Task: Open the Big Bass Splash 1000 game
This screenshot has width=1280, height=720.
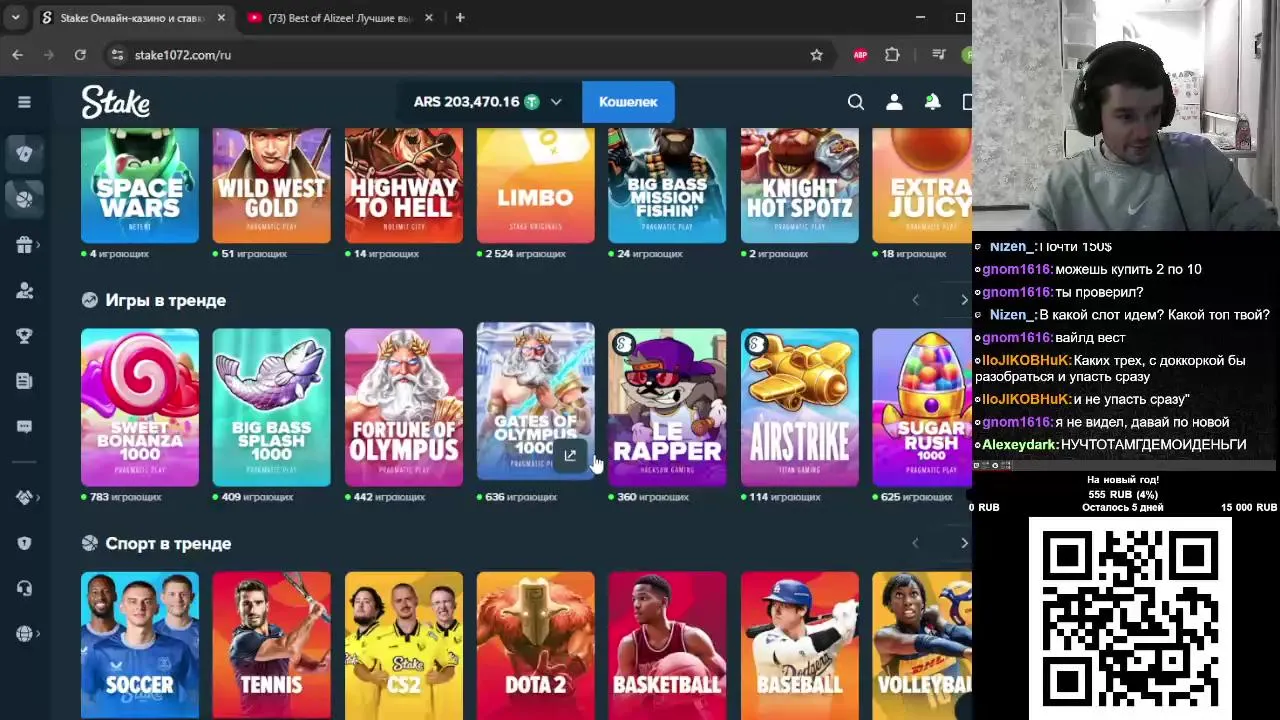Action: pyautogui.click(x=272, y=407)
